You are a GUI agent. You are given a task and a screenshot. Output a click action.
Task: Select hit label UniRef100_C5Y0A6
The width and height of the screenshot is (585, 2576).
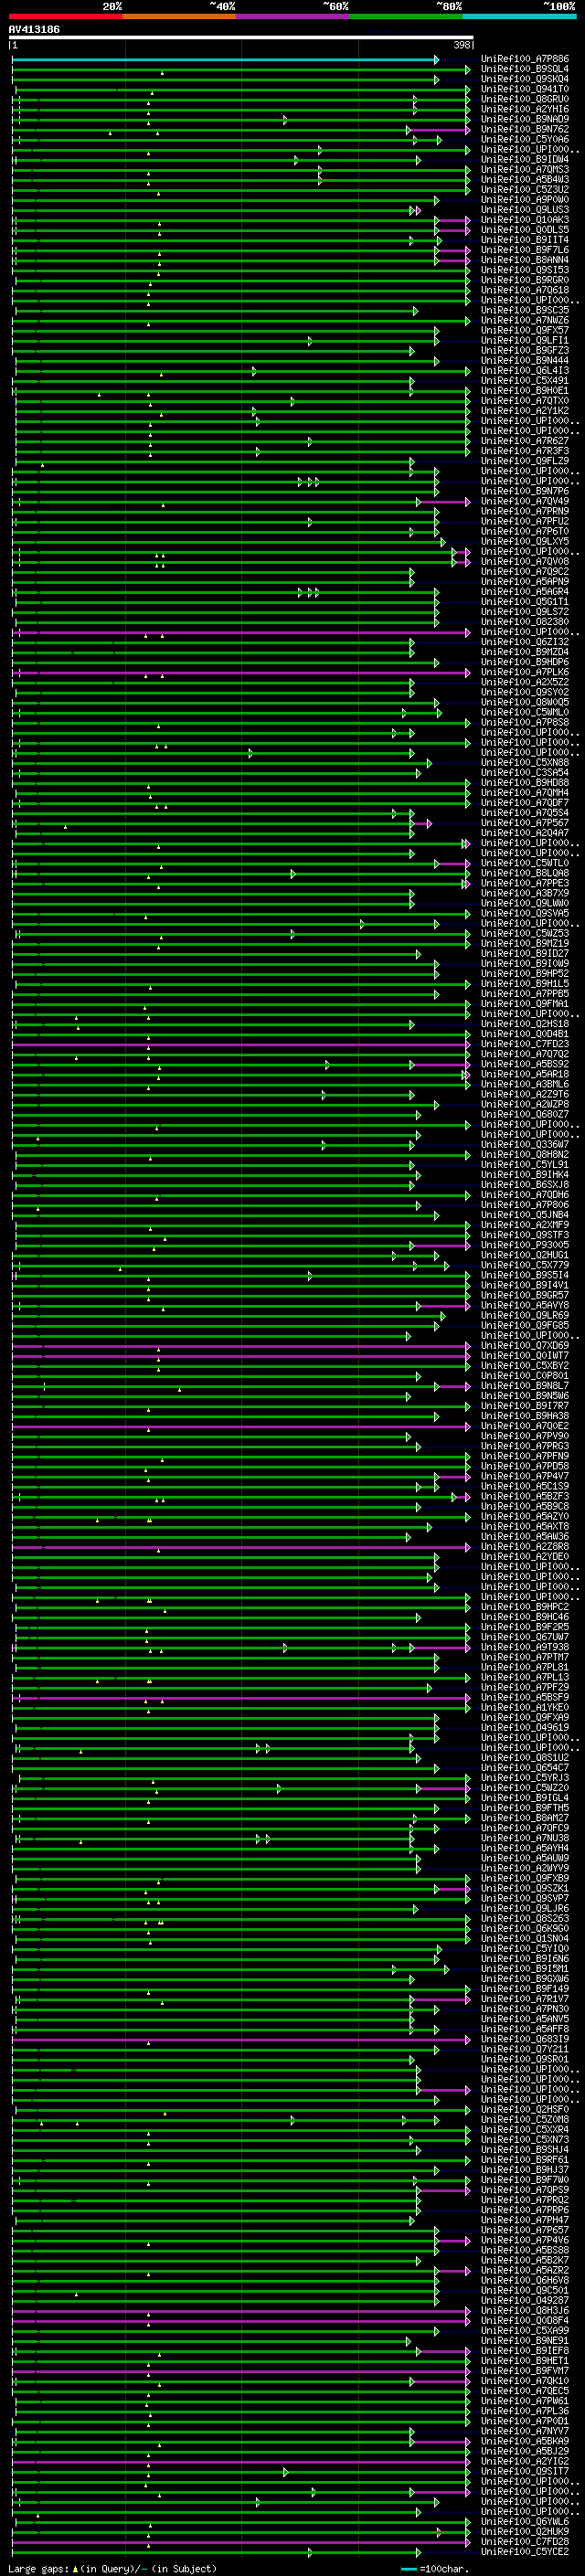point(525,140)
